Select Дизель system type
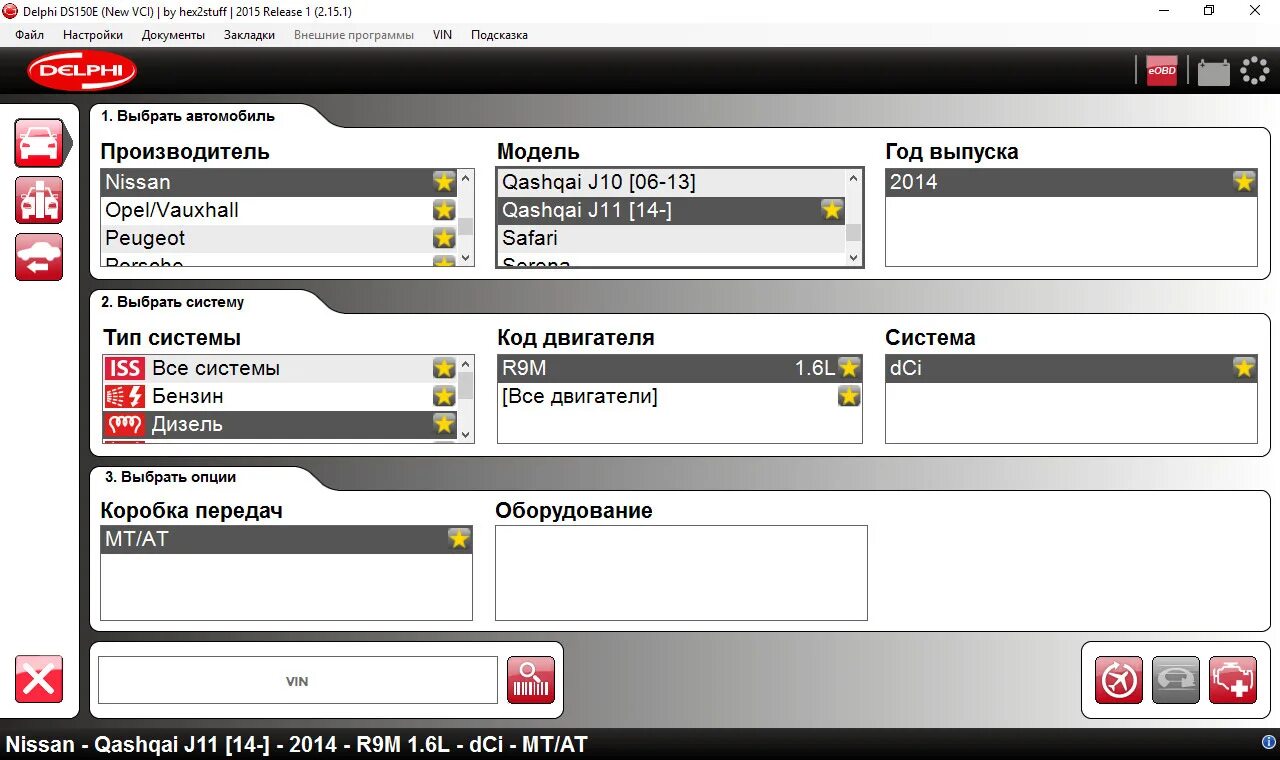Viewport: 1280px width, 760px height. 279,424
